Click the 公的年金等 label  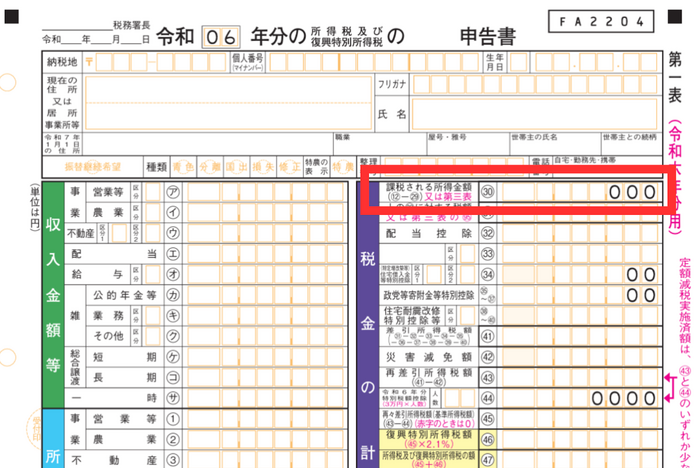pyautogui.click(x=125, y=295)
